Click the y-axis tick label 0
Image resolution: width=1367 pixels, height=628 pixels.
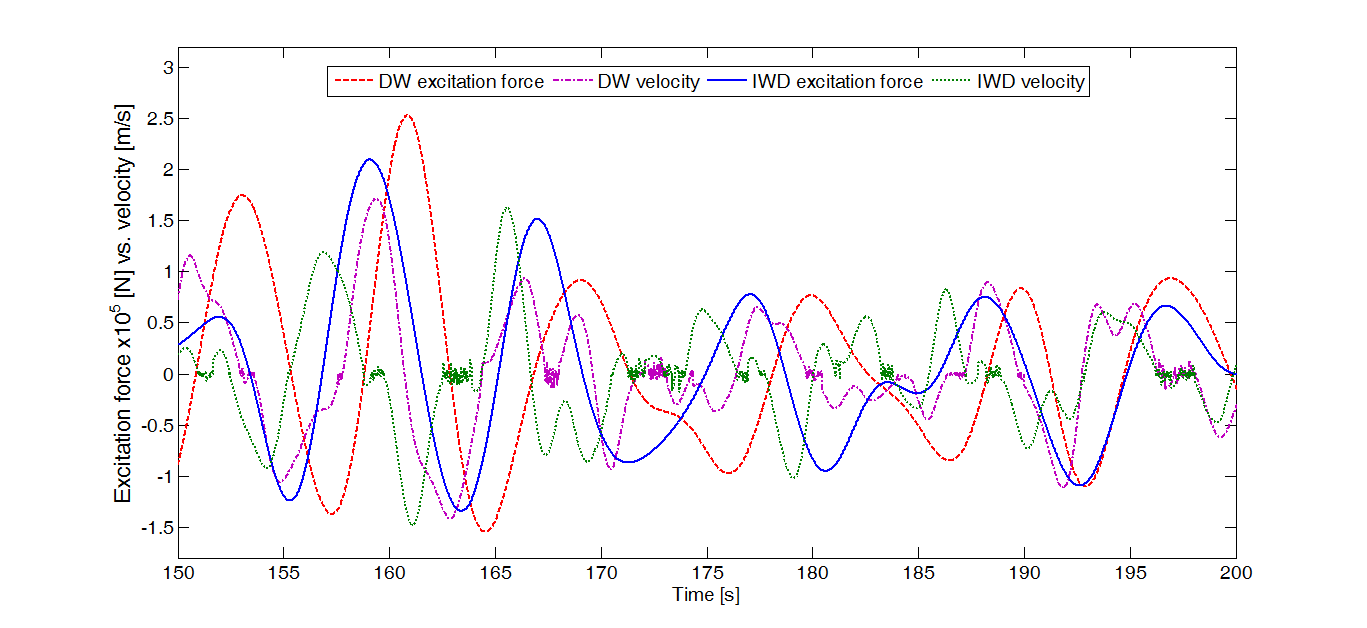[x=166, y=374]
